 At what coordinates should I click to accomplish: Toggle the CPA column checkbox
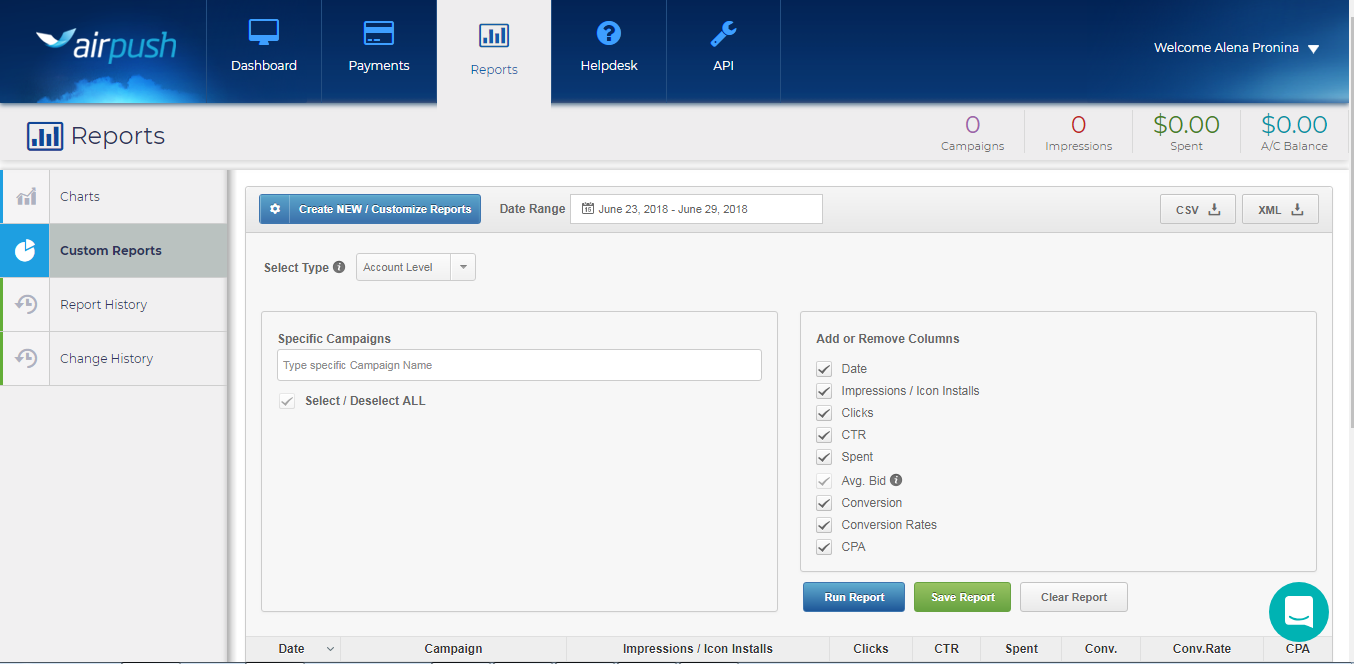(824, 547)
